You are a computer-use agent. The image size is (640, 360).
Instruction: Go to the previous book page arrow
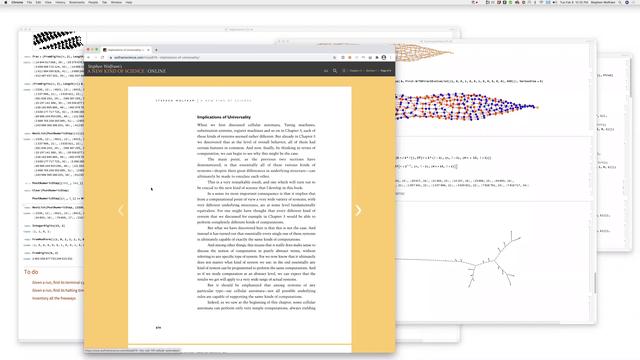(121, 210)
